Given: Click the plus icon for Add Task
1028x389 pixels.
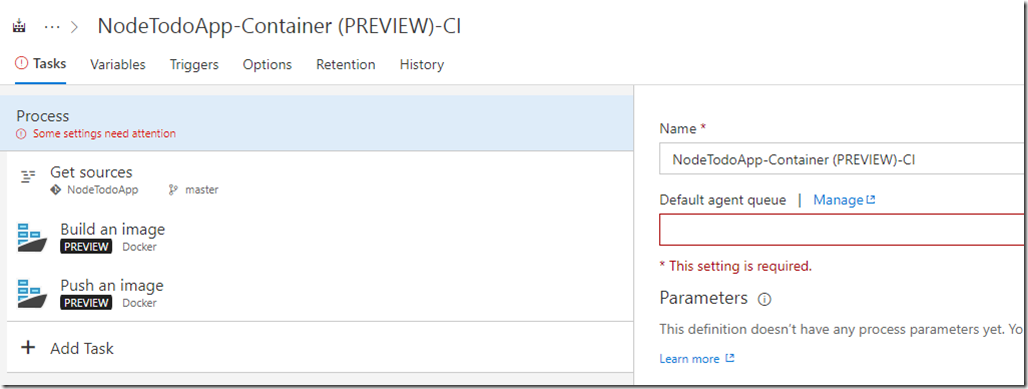Looking at the screenshot, I should click(28, 347).
